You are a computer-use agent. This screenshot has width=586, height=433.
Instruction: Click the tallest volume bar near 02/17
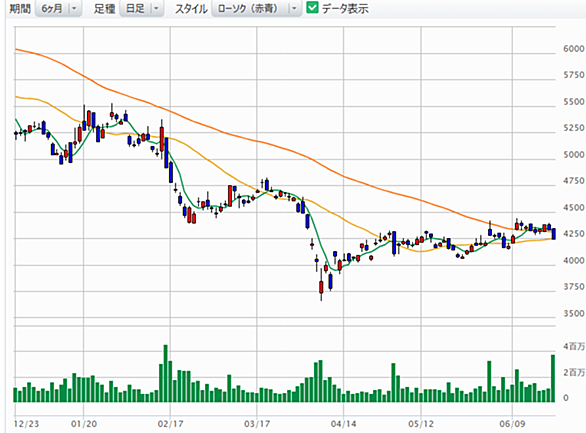(166, 373)
